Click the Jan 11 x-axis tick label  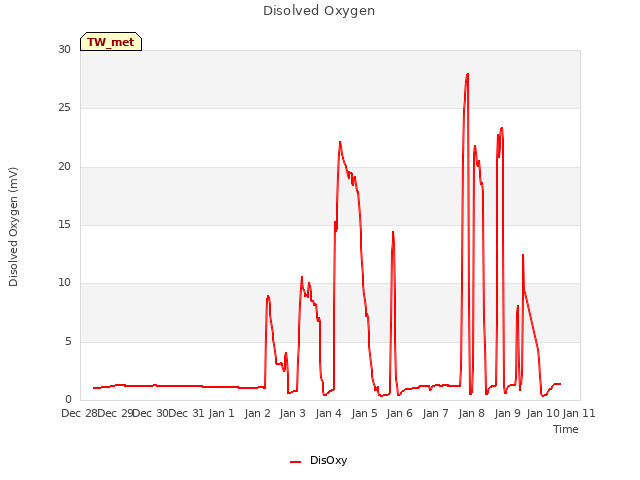(579, 413)
